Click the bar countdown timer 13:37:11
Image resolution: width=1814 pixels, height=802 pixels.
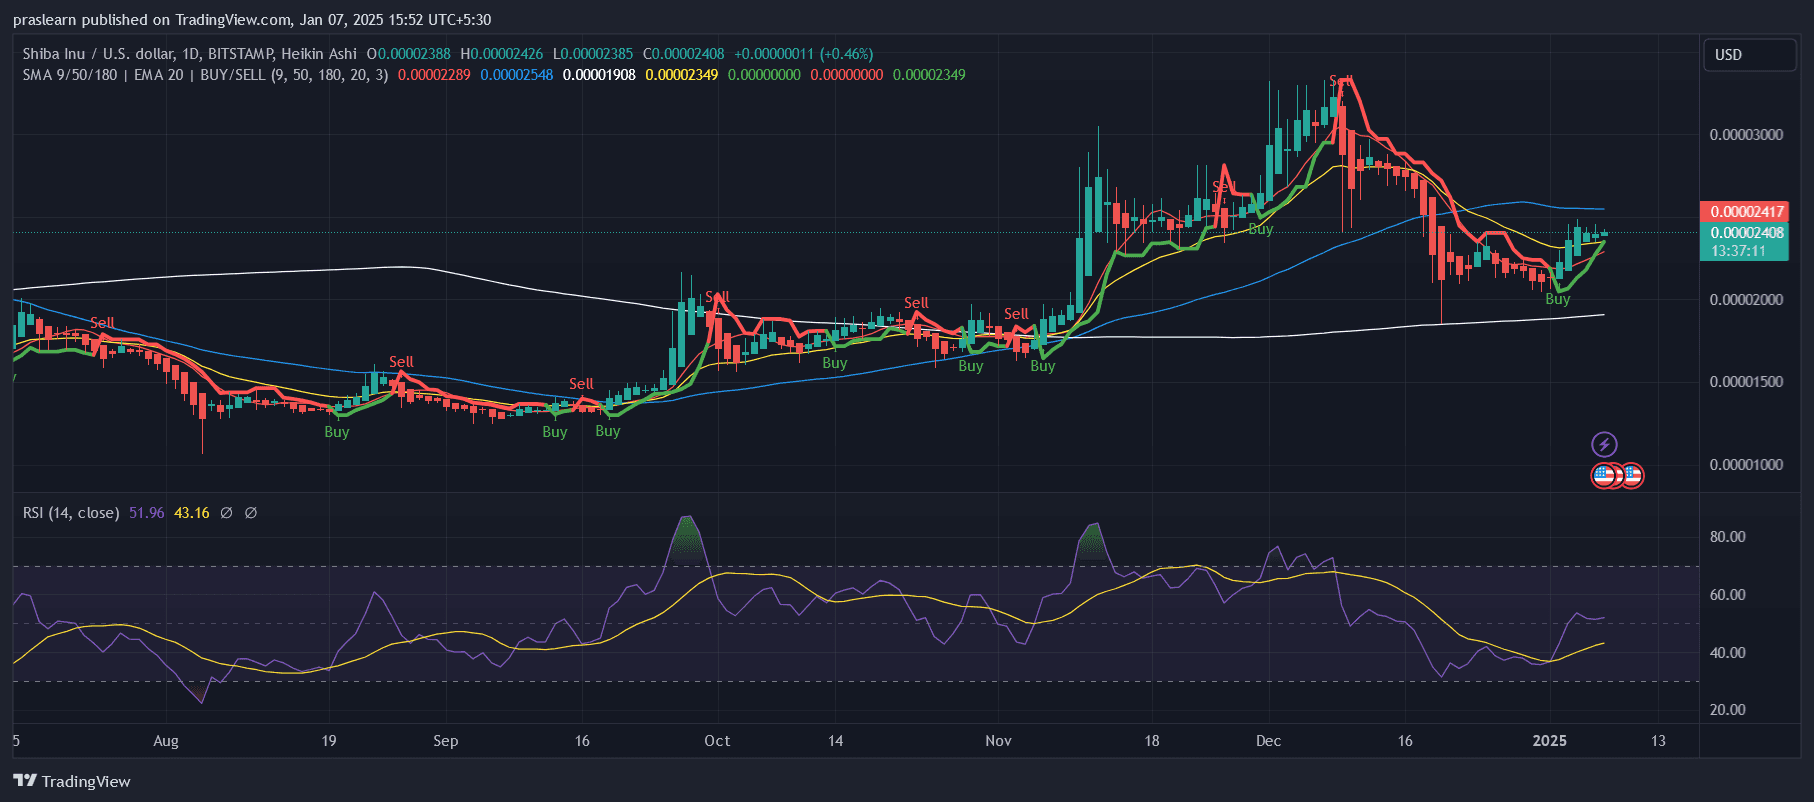pyautogui.click(x=1738, y=251)
